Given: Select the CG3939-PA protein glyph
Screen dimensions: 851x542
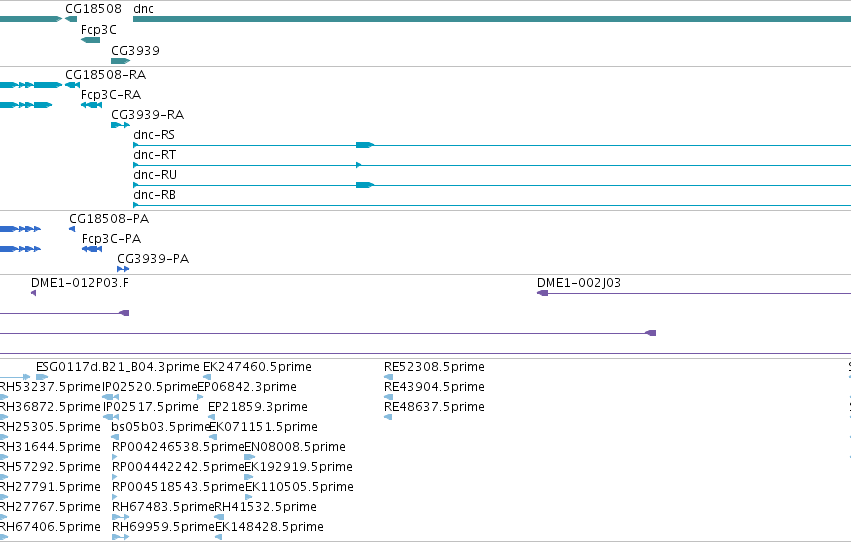Looking at the screenshot, I should [123, 269].
